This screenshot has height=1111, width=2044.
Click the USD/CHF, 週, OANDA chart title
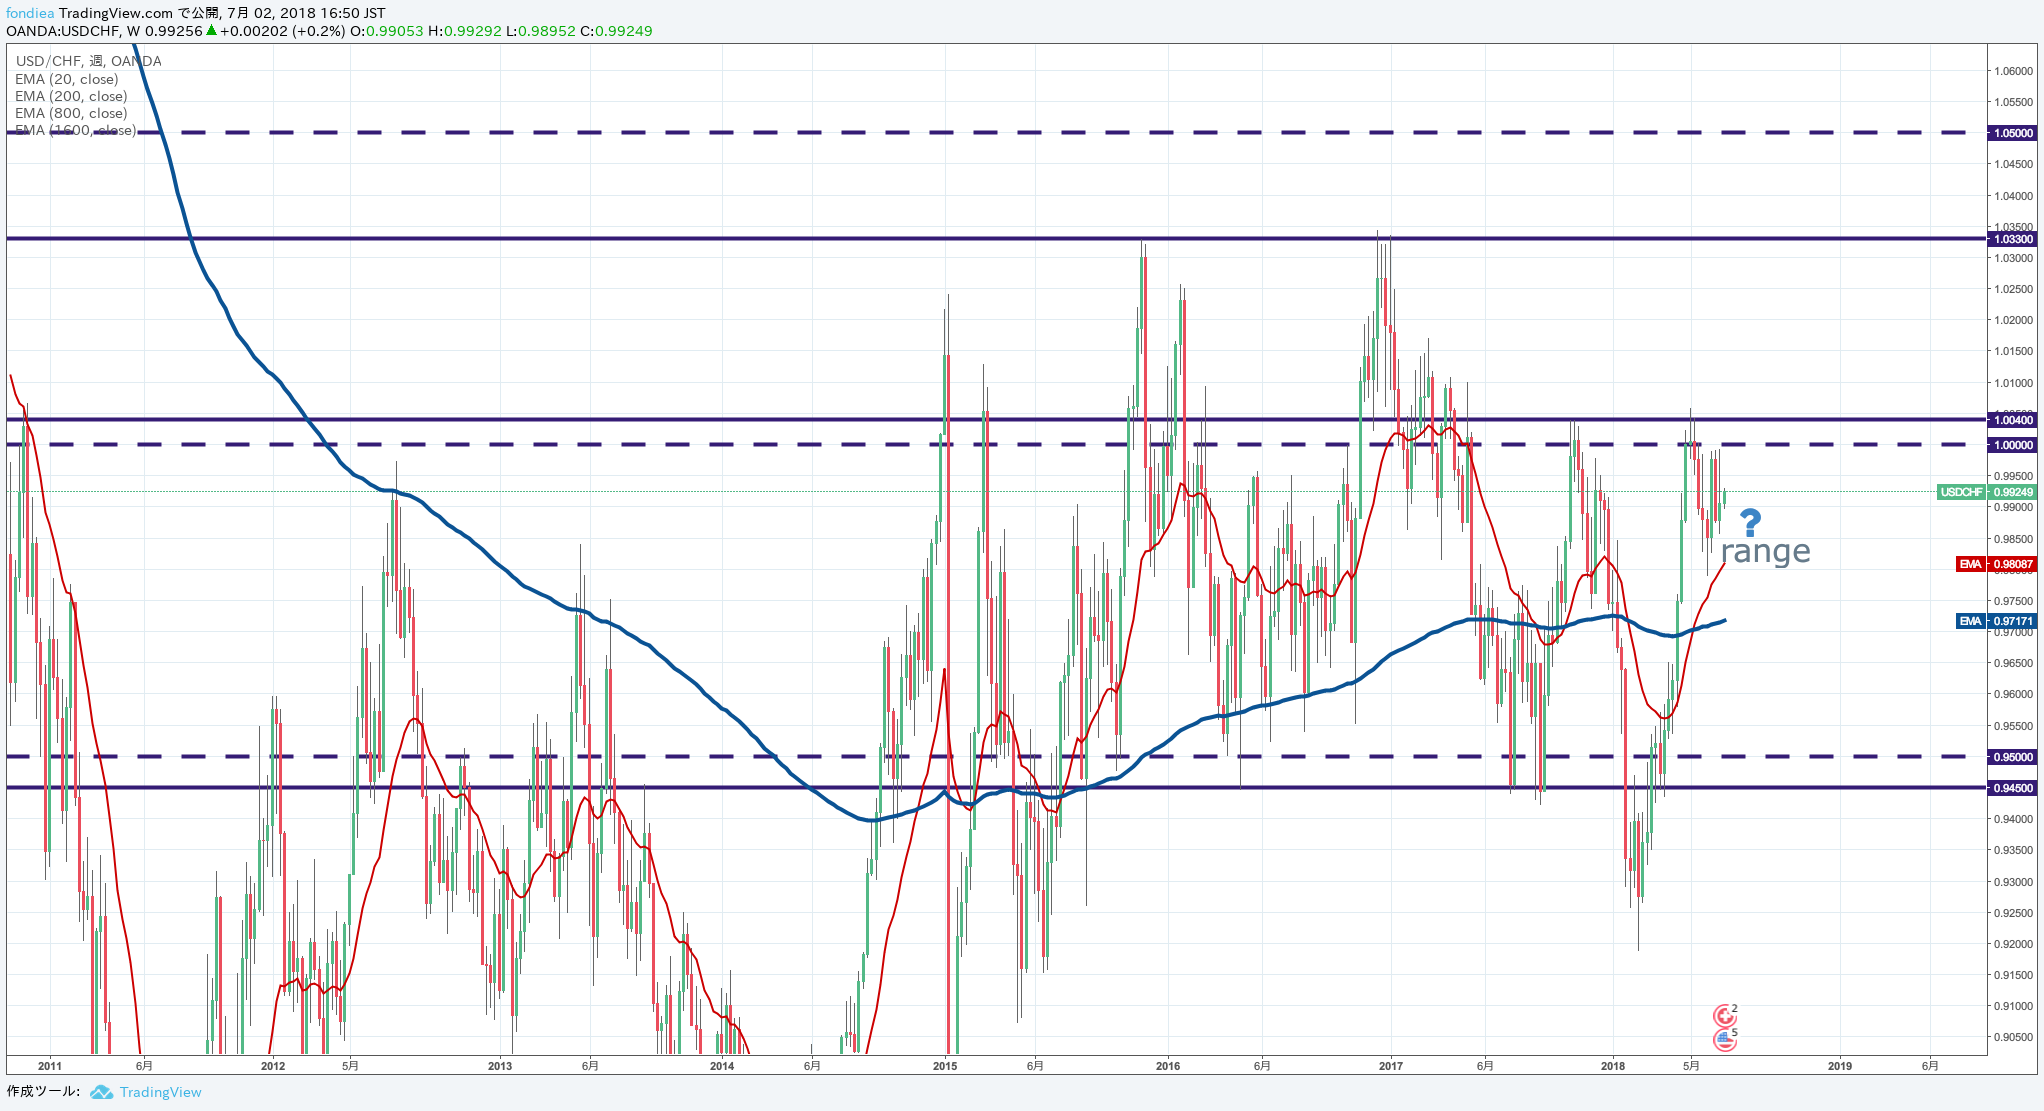coord(89,61)
